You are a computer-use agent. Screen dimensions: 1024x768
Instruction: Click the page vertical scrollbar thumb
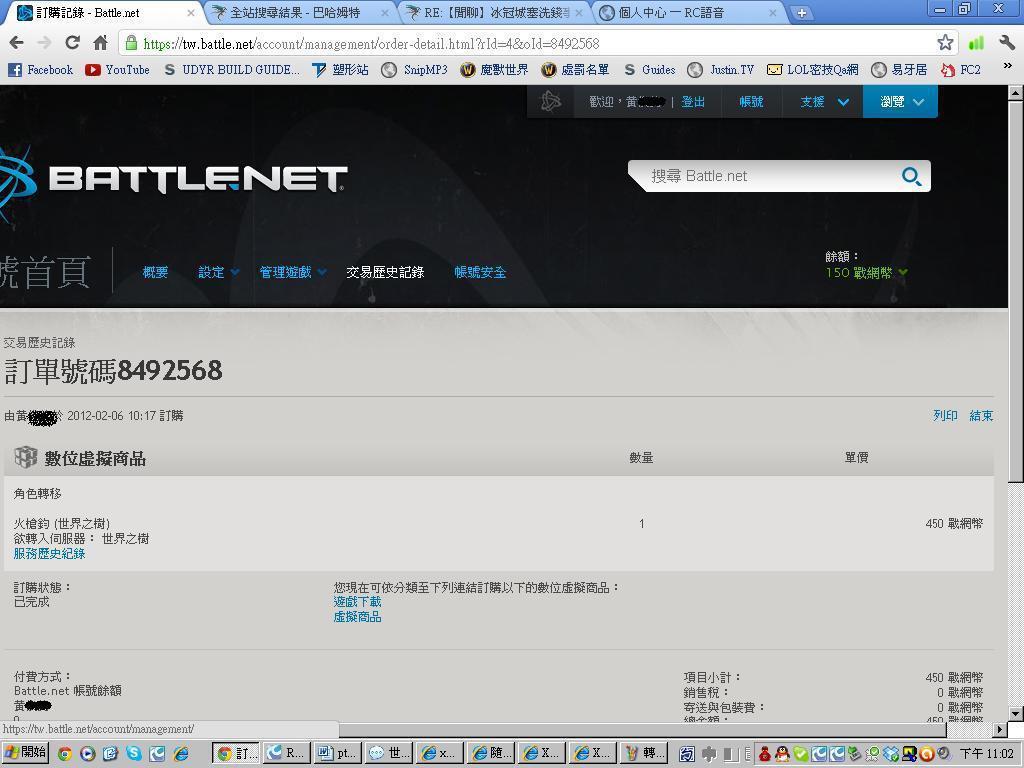pos(1016,291)
